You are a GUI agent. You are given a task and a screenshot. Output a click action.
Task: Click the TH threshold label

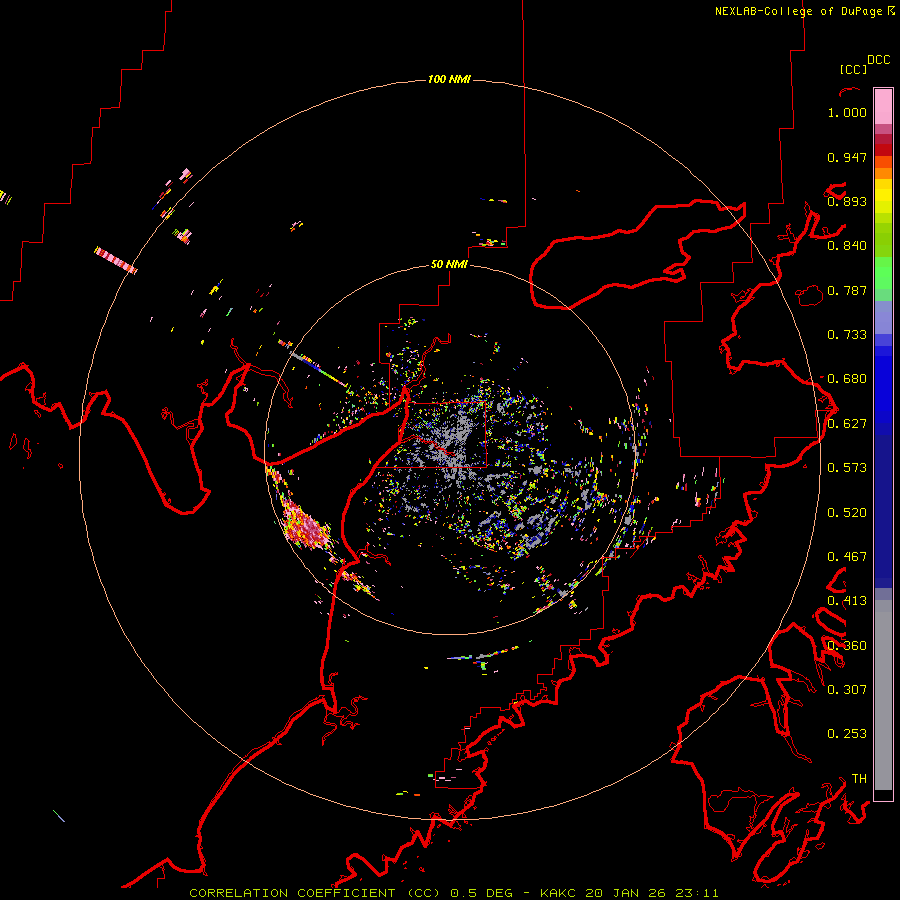(859, 779)
